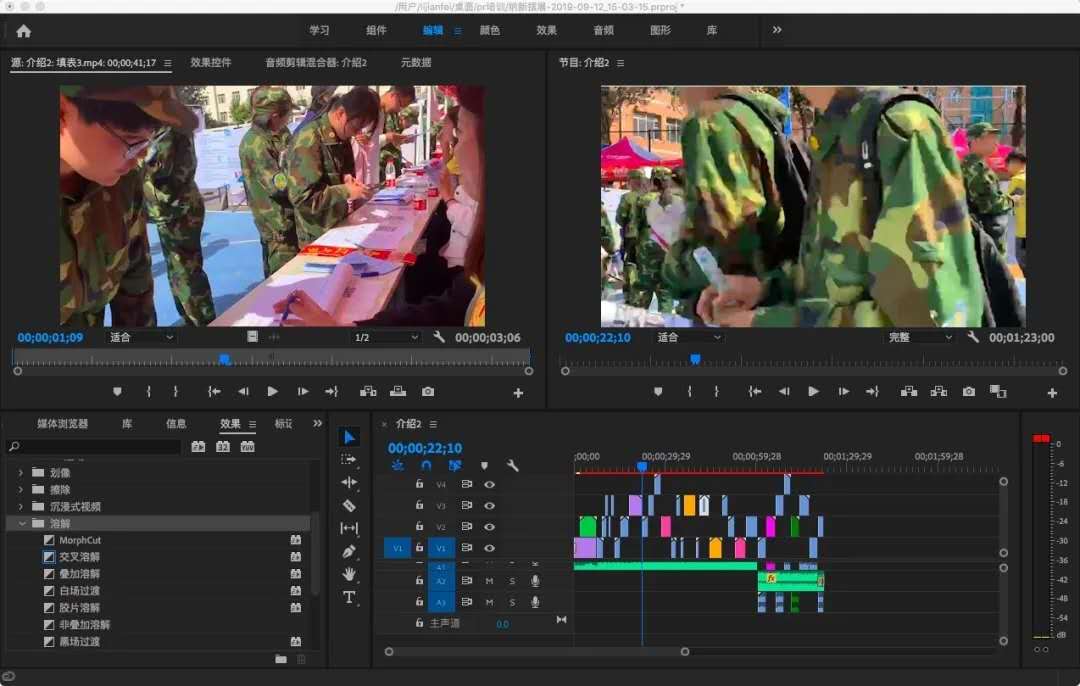This screenshot has width=1080, height=686.
Task: Click the blue playhead on timeline ruler
Action: pyautogui.click(x=642, y=466)
